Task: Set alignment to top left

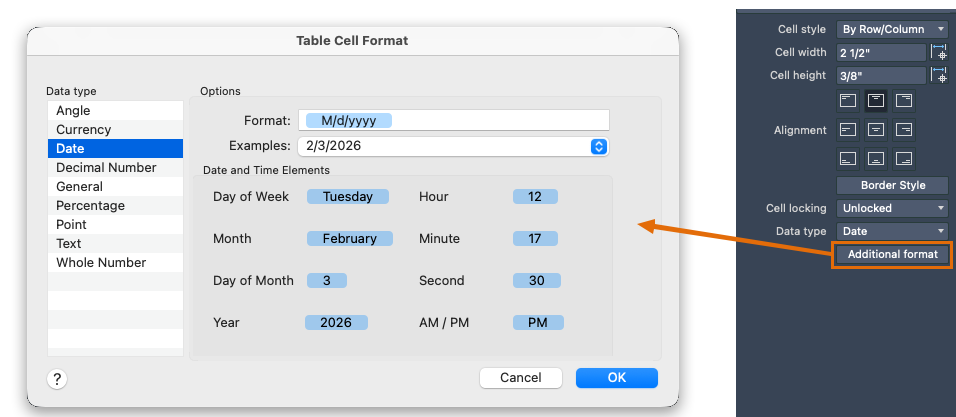Action: click(848, 100)
